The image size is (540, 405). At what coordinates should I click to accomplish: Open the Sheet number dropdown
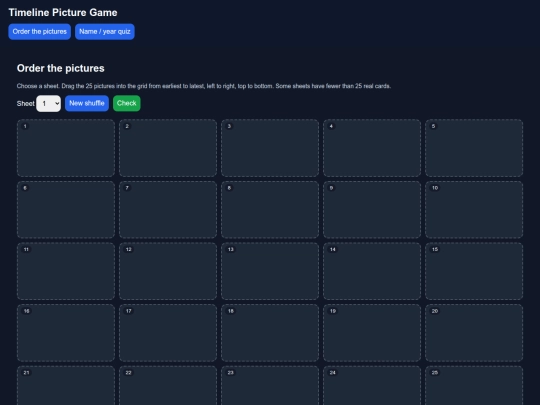(x=49, y=103)
